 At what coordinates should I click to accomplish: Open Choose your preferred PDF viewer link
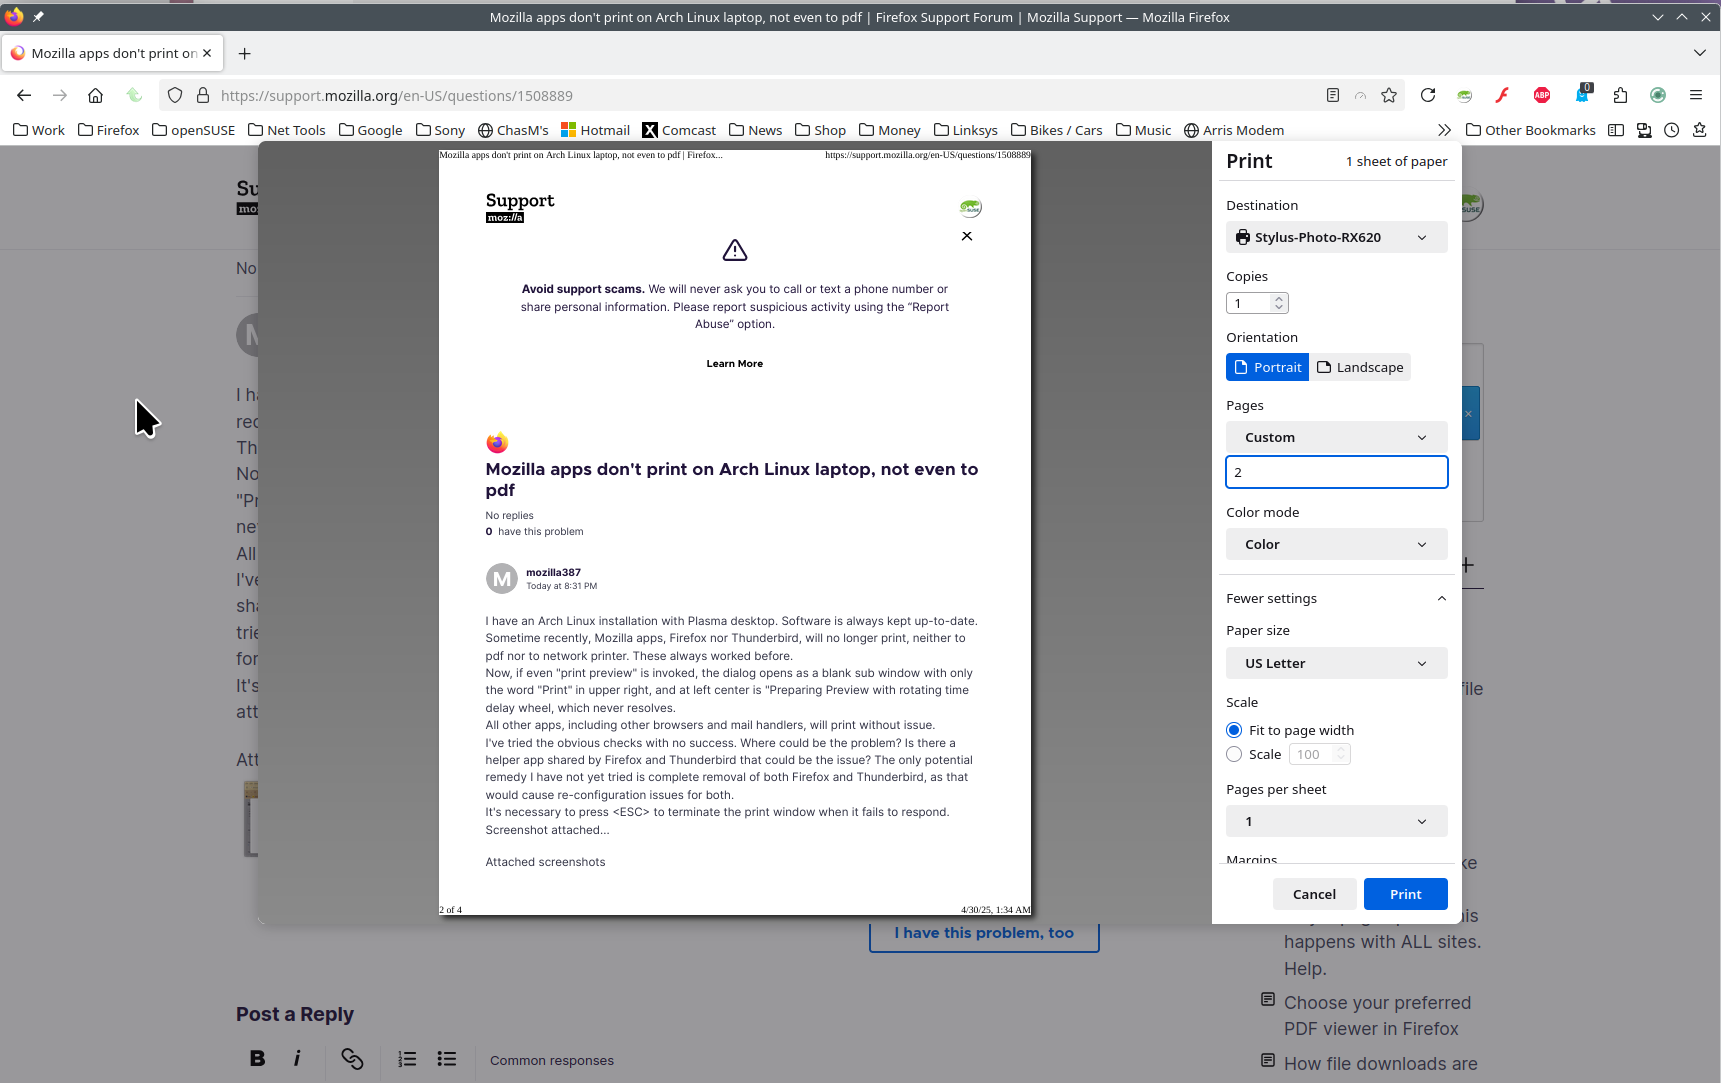(x=1377, y=1015)
